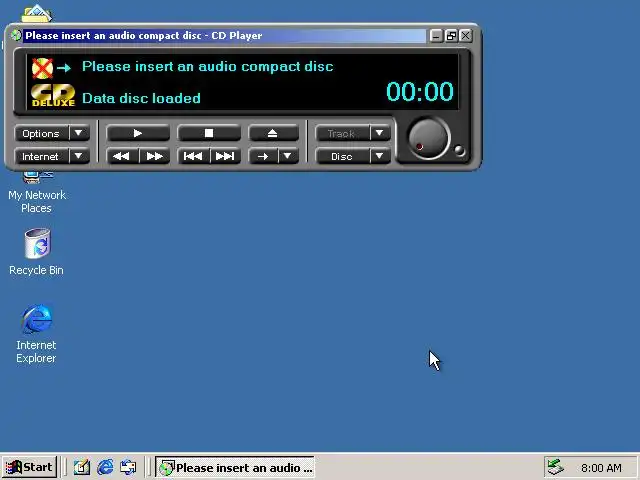The width and height of the screenshot is (640, 480).
Task: Select the Recycle Bin desktop icon
Action: coord(37,252)
